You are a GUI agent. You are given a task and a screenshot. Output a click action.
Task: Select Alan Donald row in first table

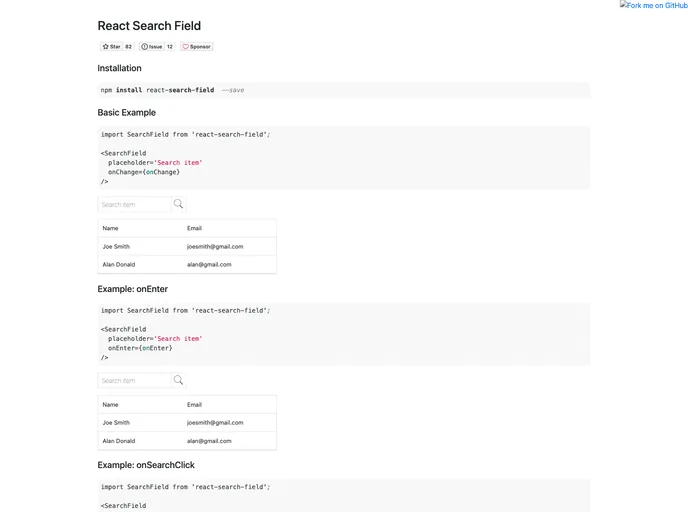[x=187, y=265]
